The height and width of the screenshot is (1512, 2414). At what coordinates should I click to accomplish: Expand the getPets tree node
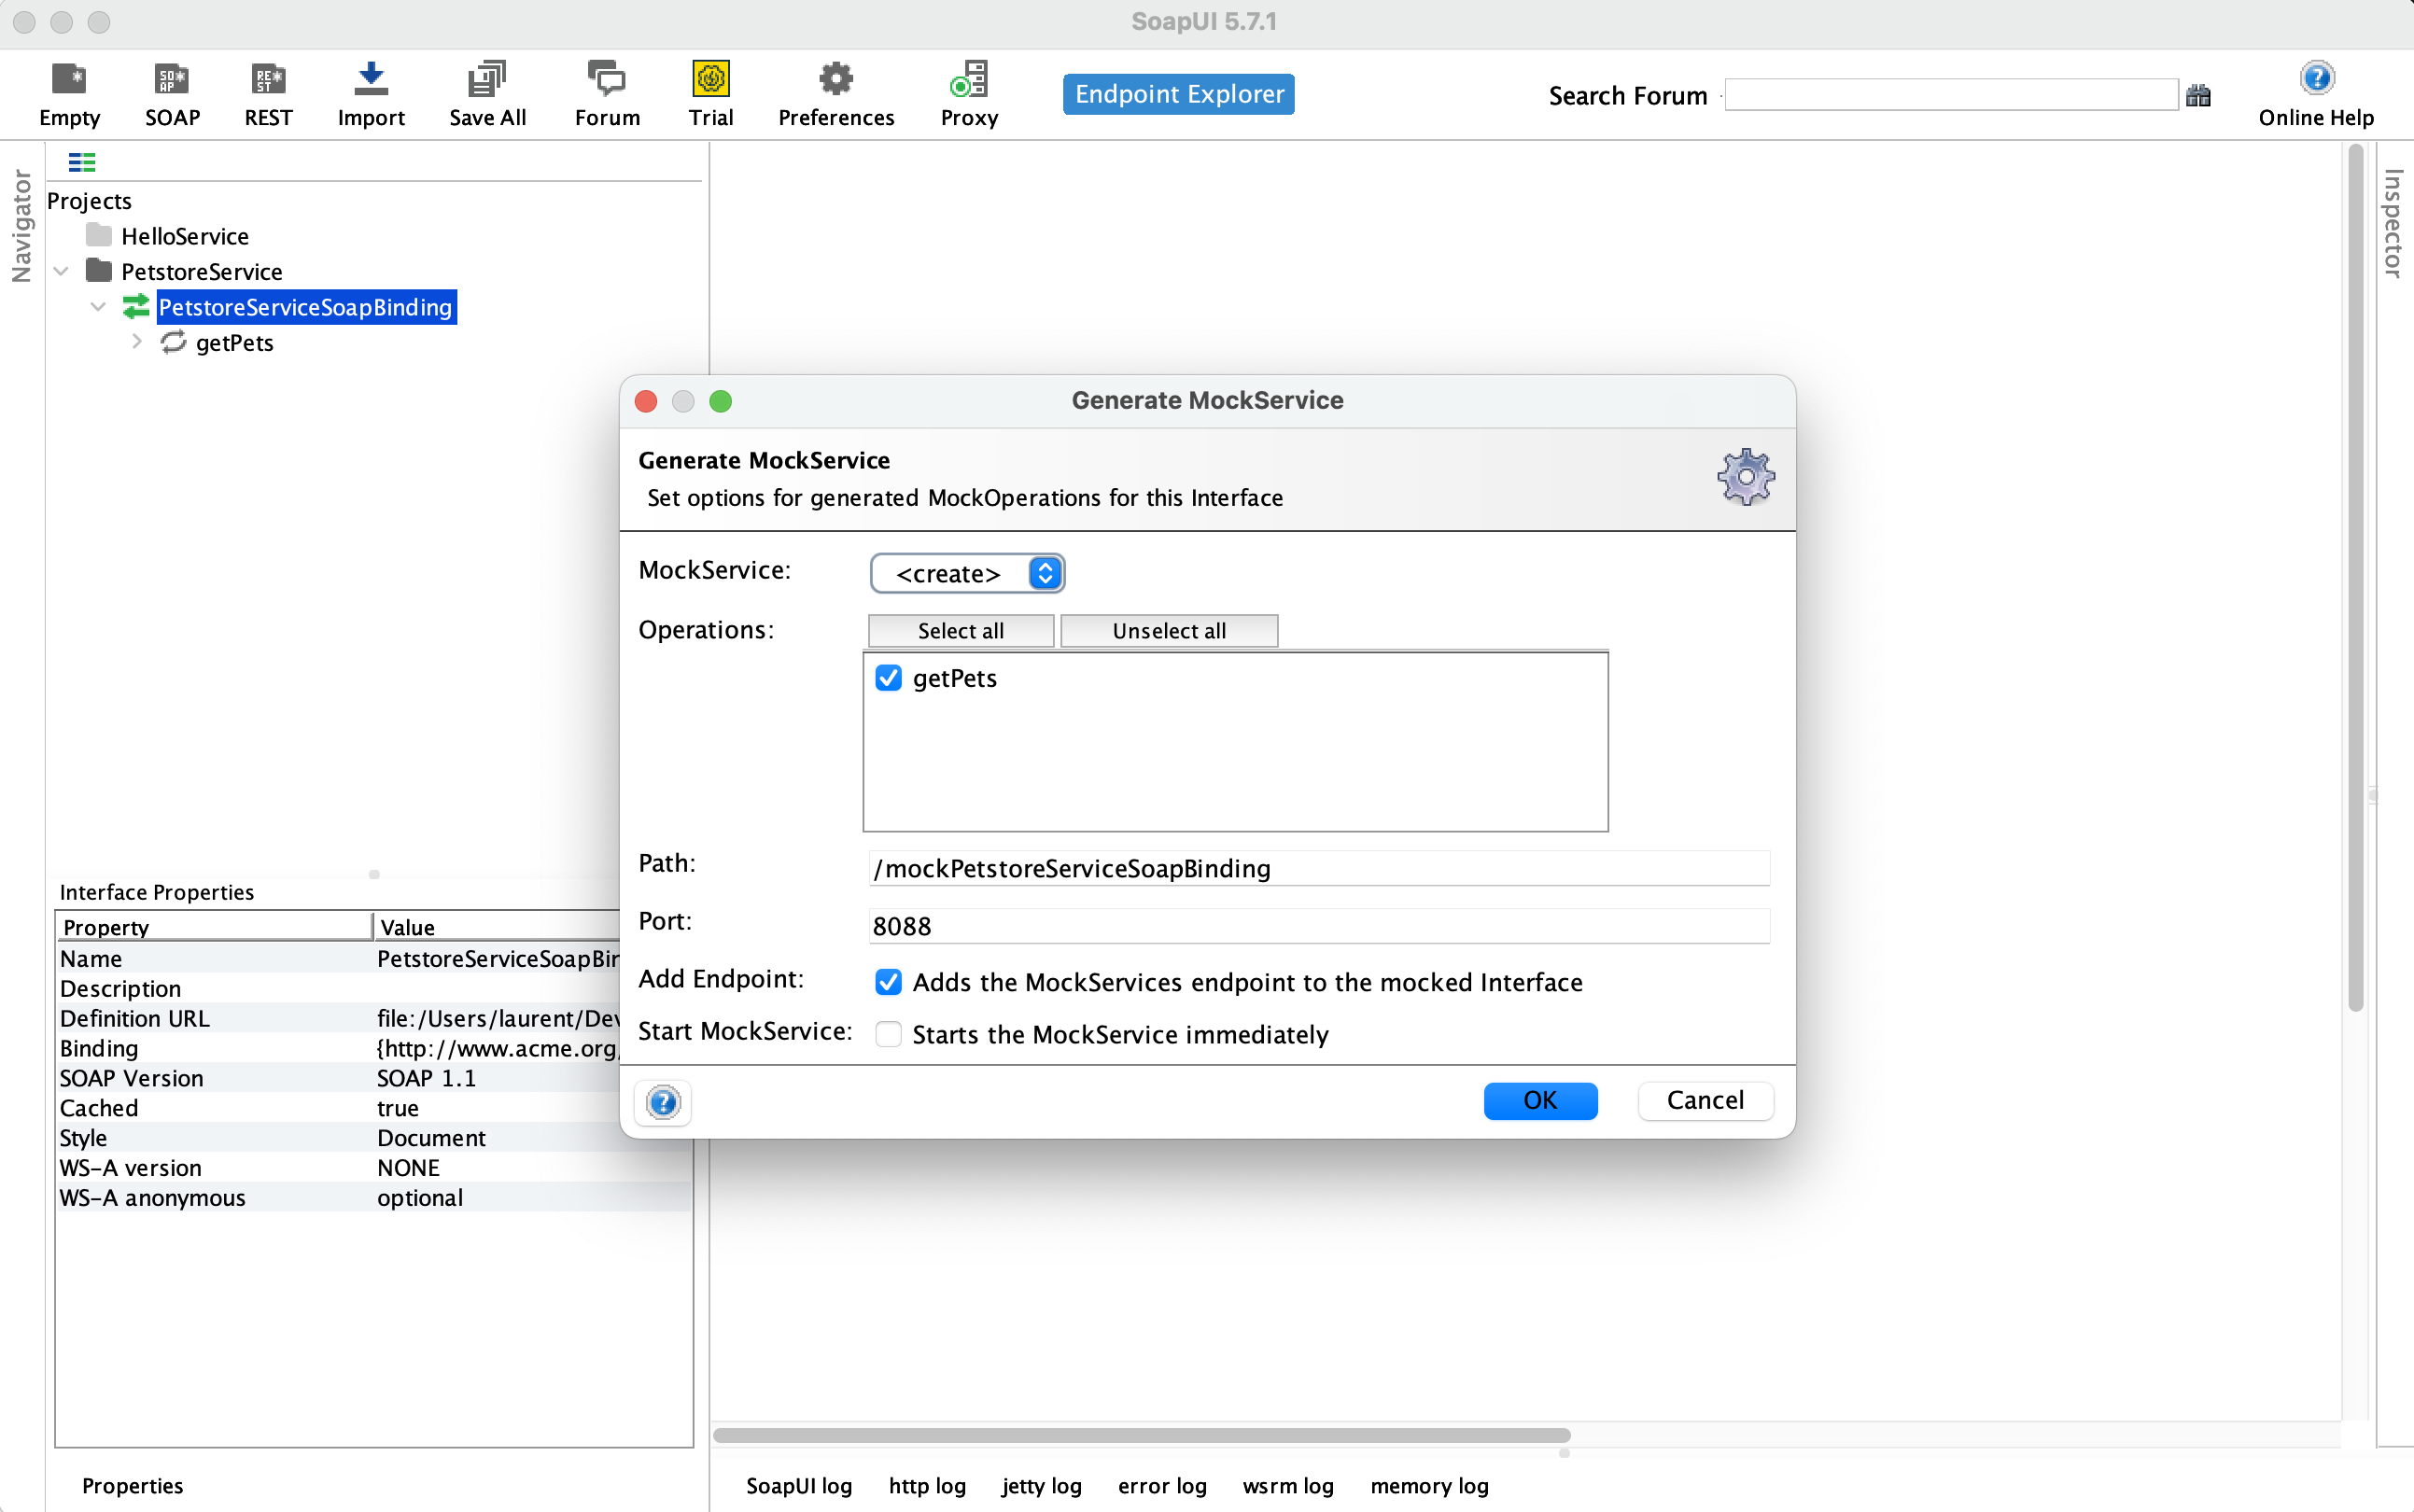tap(136, 342)
